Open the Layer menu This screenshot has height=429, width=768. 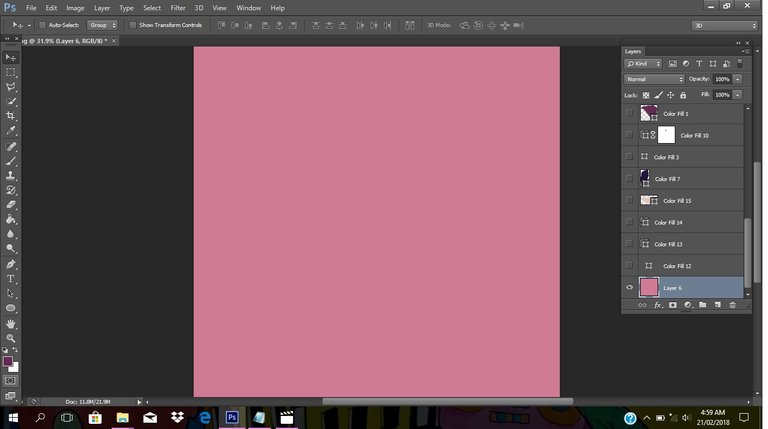tap(102, 8)
